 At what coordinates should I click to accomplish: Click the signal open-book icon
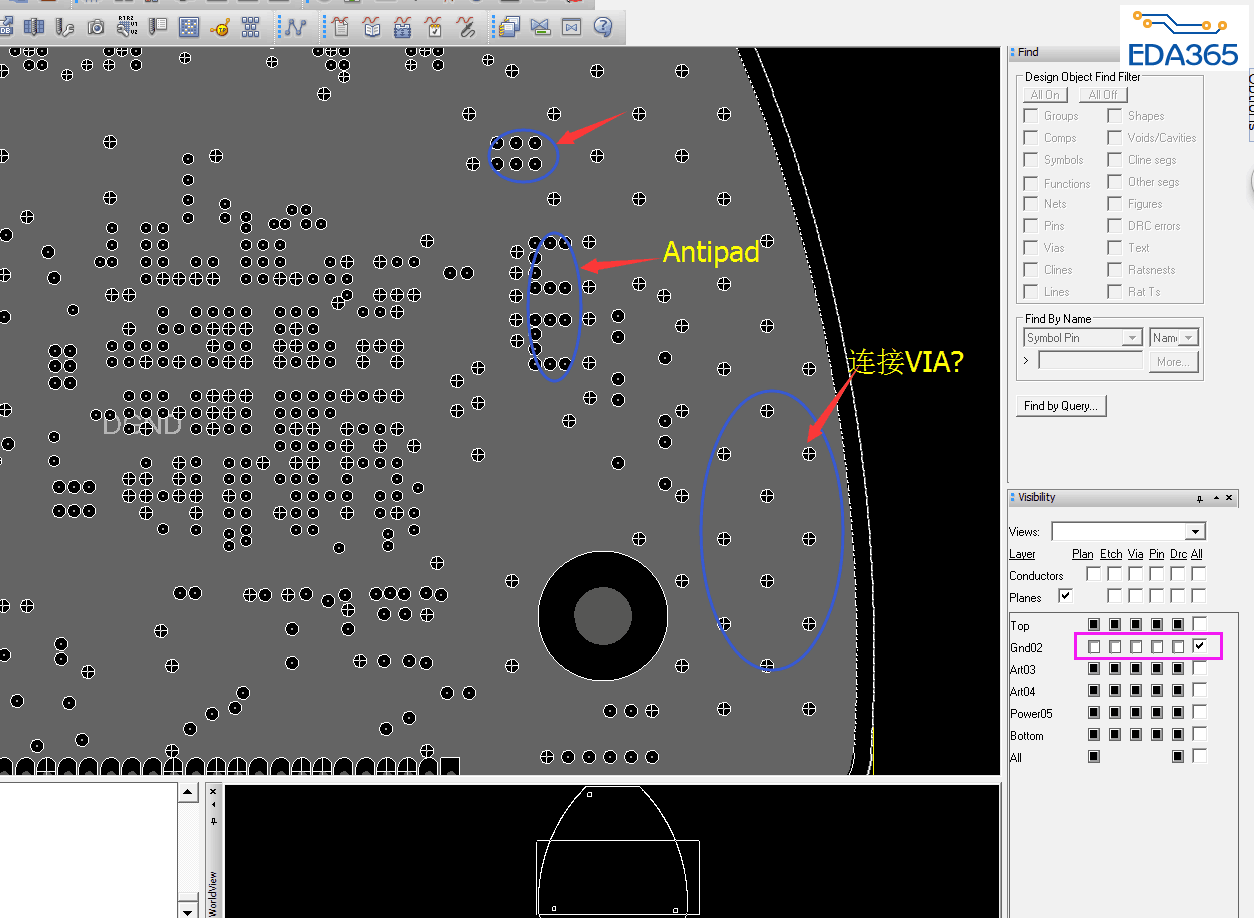point(372,28)
